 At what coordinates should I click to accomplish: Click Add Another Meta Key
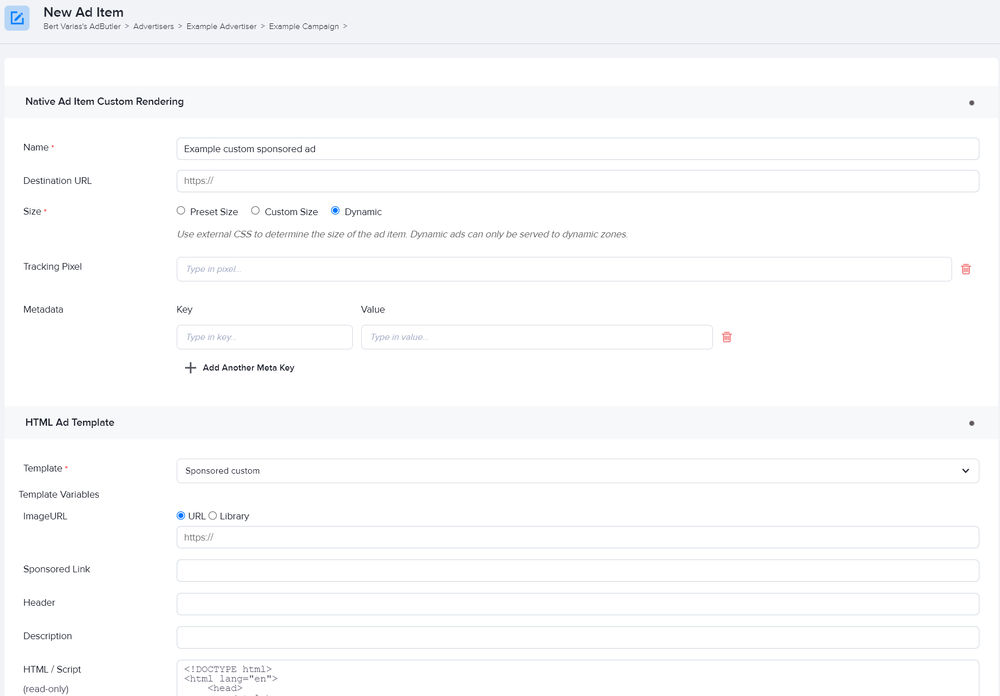[x=249, y=367]
